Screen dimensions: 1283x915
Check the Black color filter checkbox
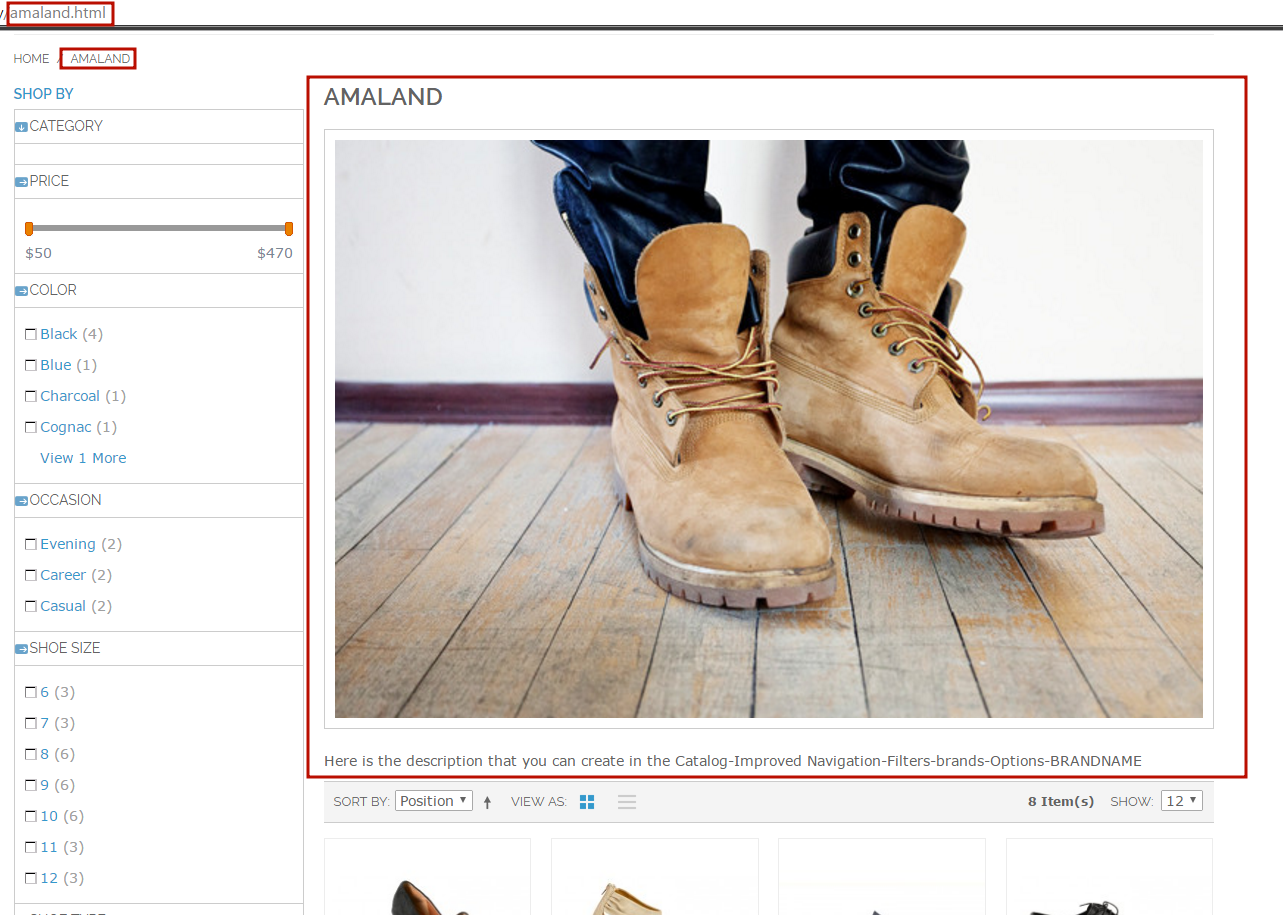coord(30,334)
